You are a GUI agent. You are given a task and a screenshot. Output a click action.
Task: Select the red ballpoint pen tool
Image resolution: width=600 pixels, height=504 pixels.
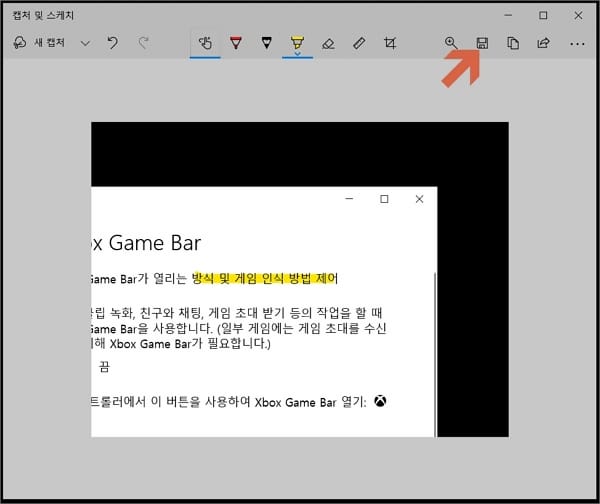236,43
